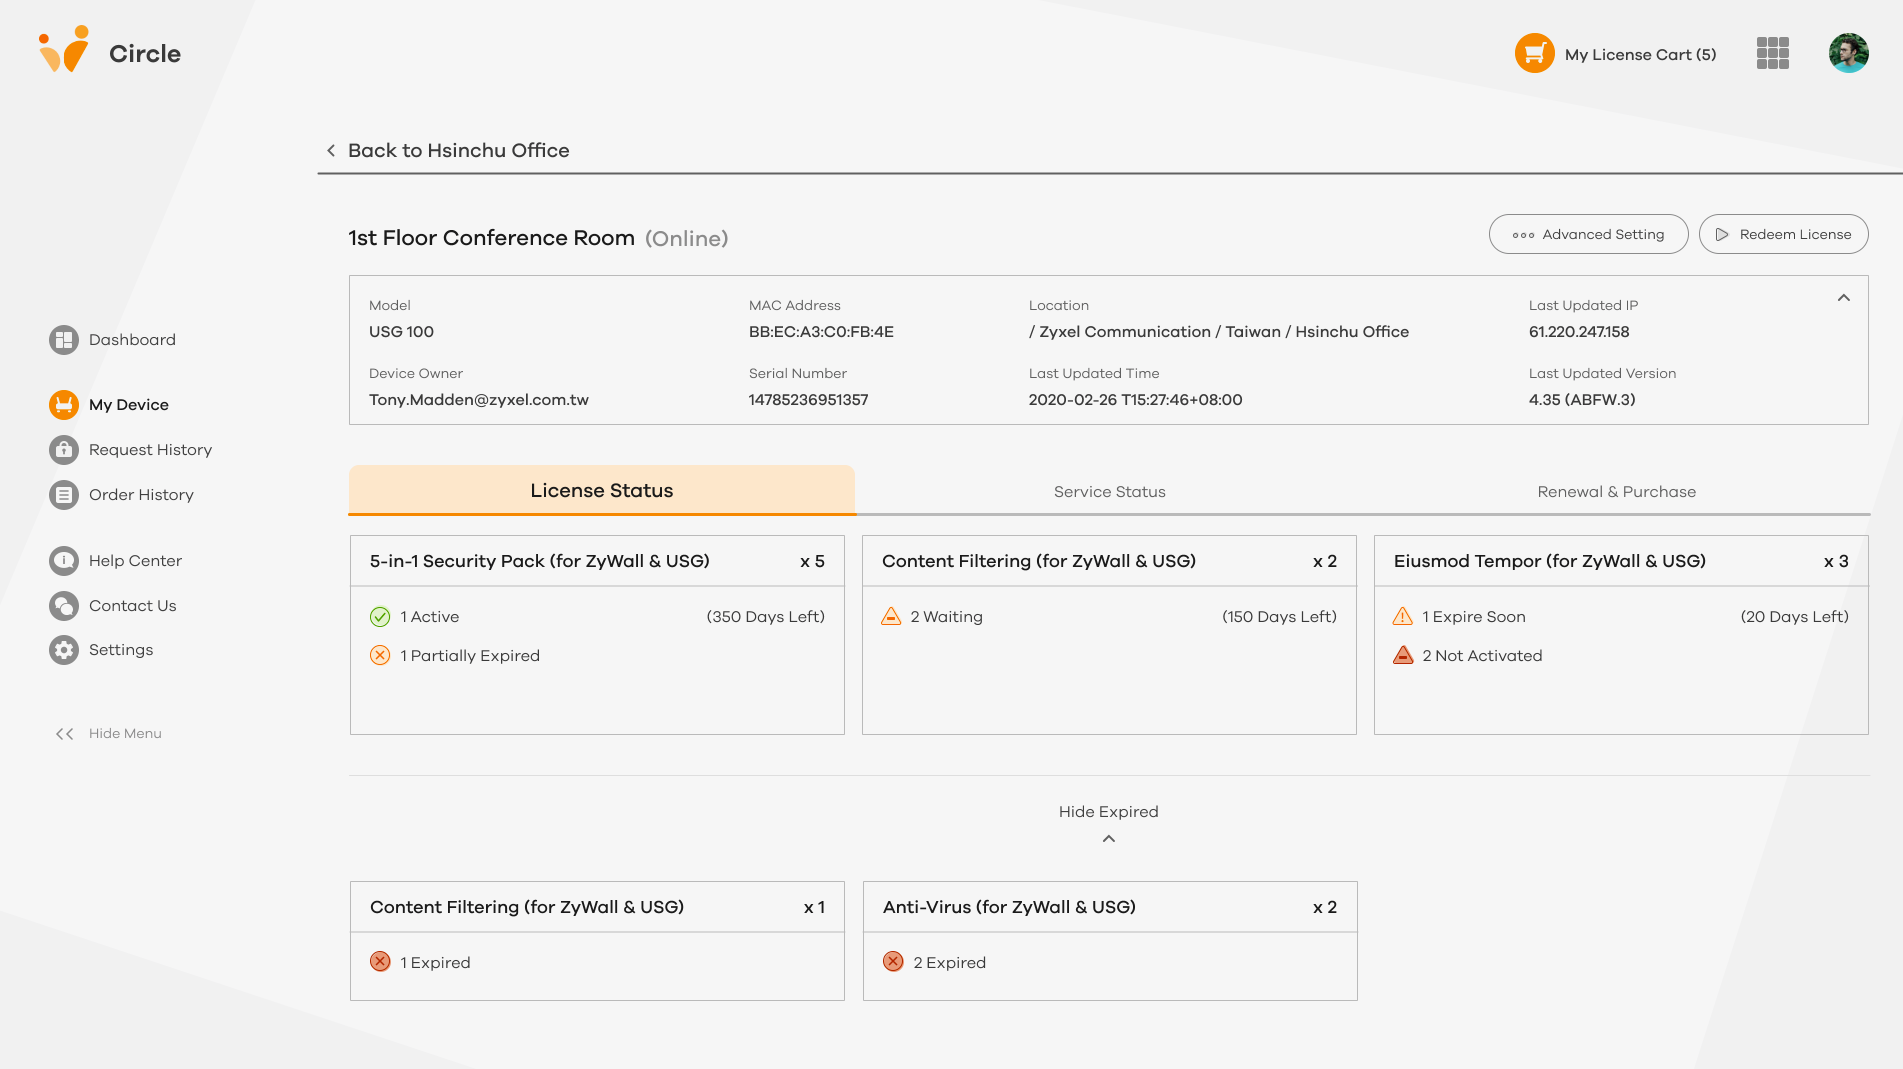Open Dashboard from the sidebar

[131, 340]
